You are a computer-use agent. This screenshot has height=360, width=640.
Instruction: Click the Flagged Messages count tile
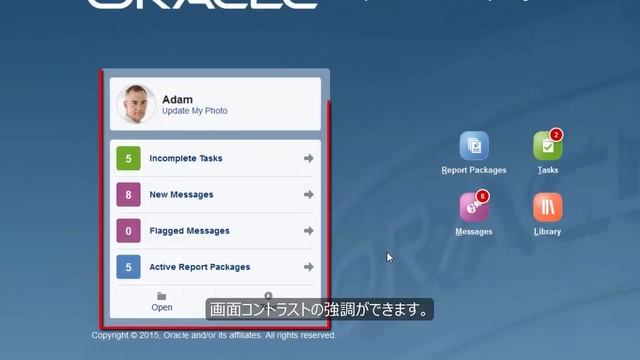128,231
